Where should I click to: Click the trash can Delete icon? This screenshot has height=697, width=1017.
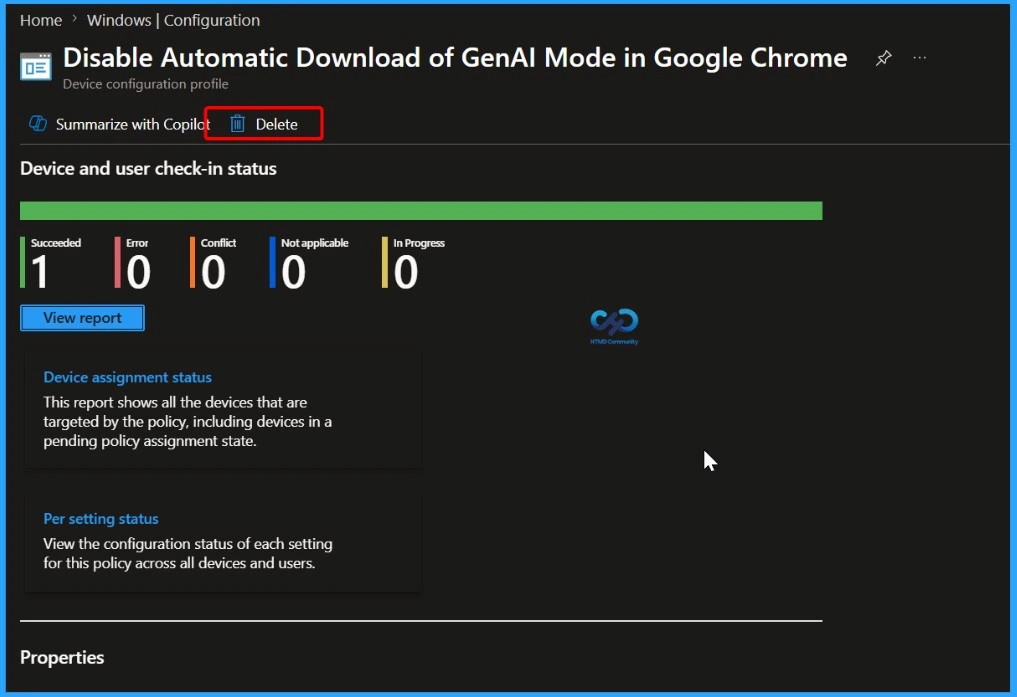click(x=237, y=123)
